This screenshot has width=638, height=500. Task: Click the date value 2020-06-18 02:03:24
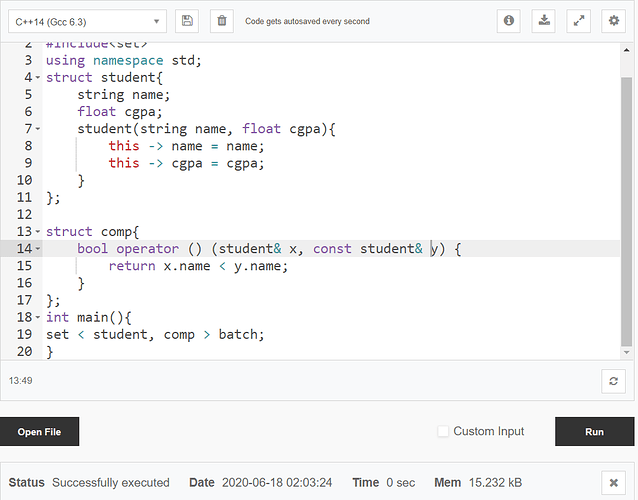277,483
